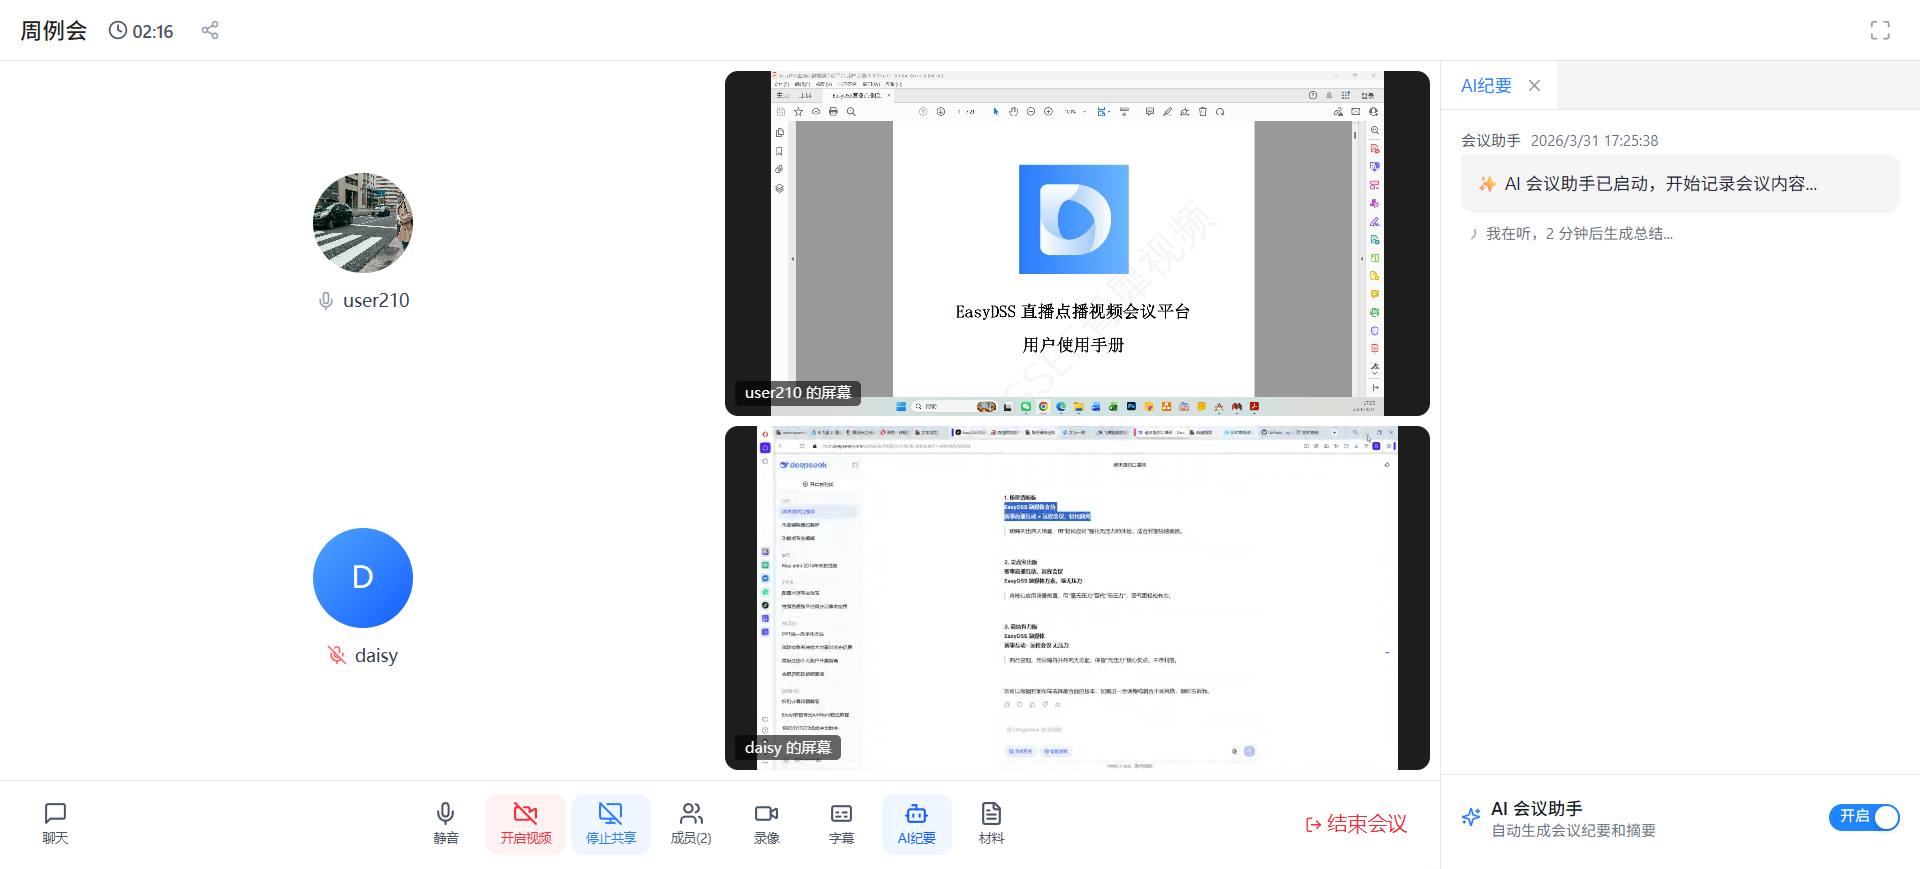Viewport: 1920px width, 869px height.
Task: Click the 'daisy 的屏幕' label
Action: (x=788, y=748)
